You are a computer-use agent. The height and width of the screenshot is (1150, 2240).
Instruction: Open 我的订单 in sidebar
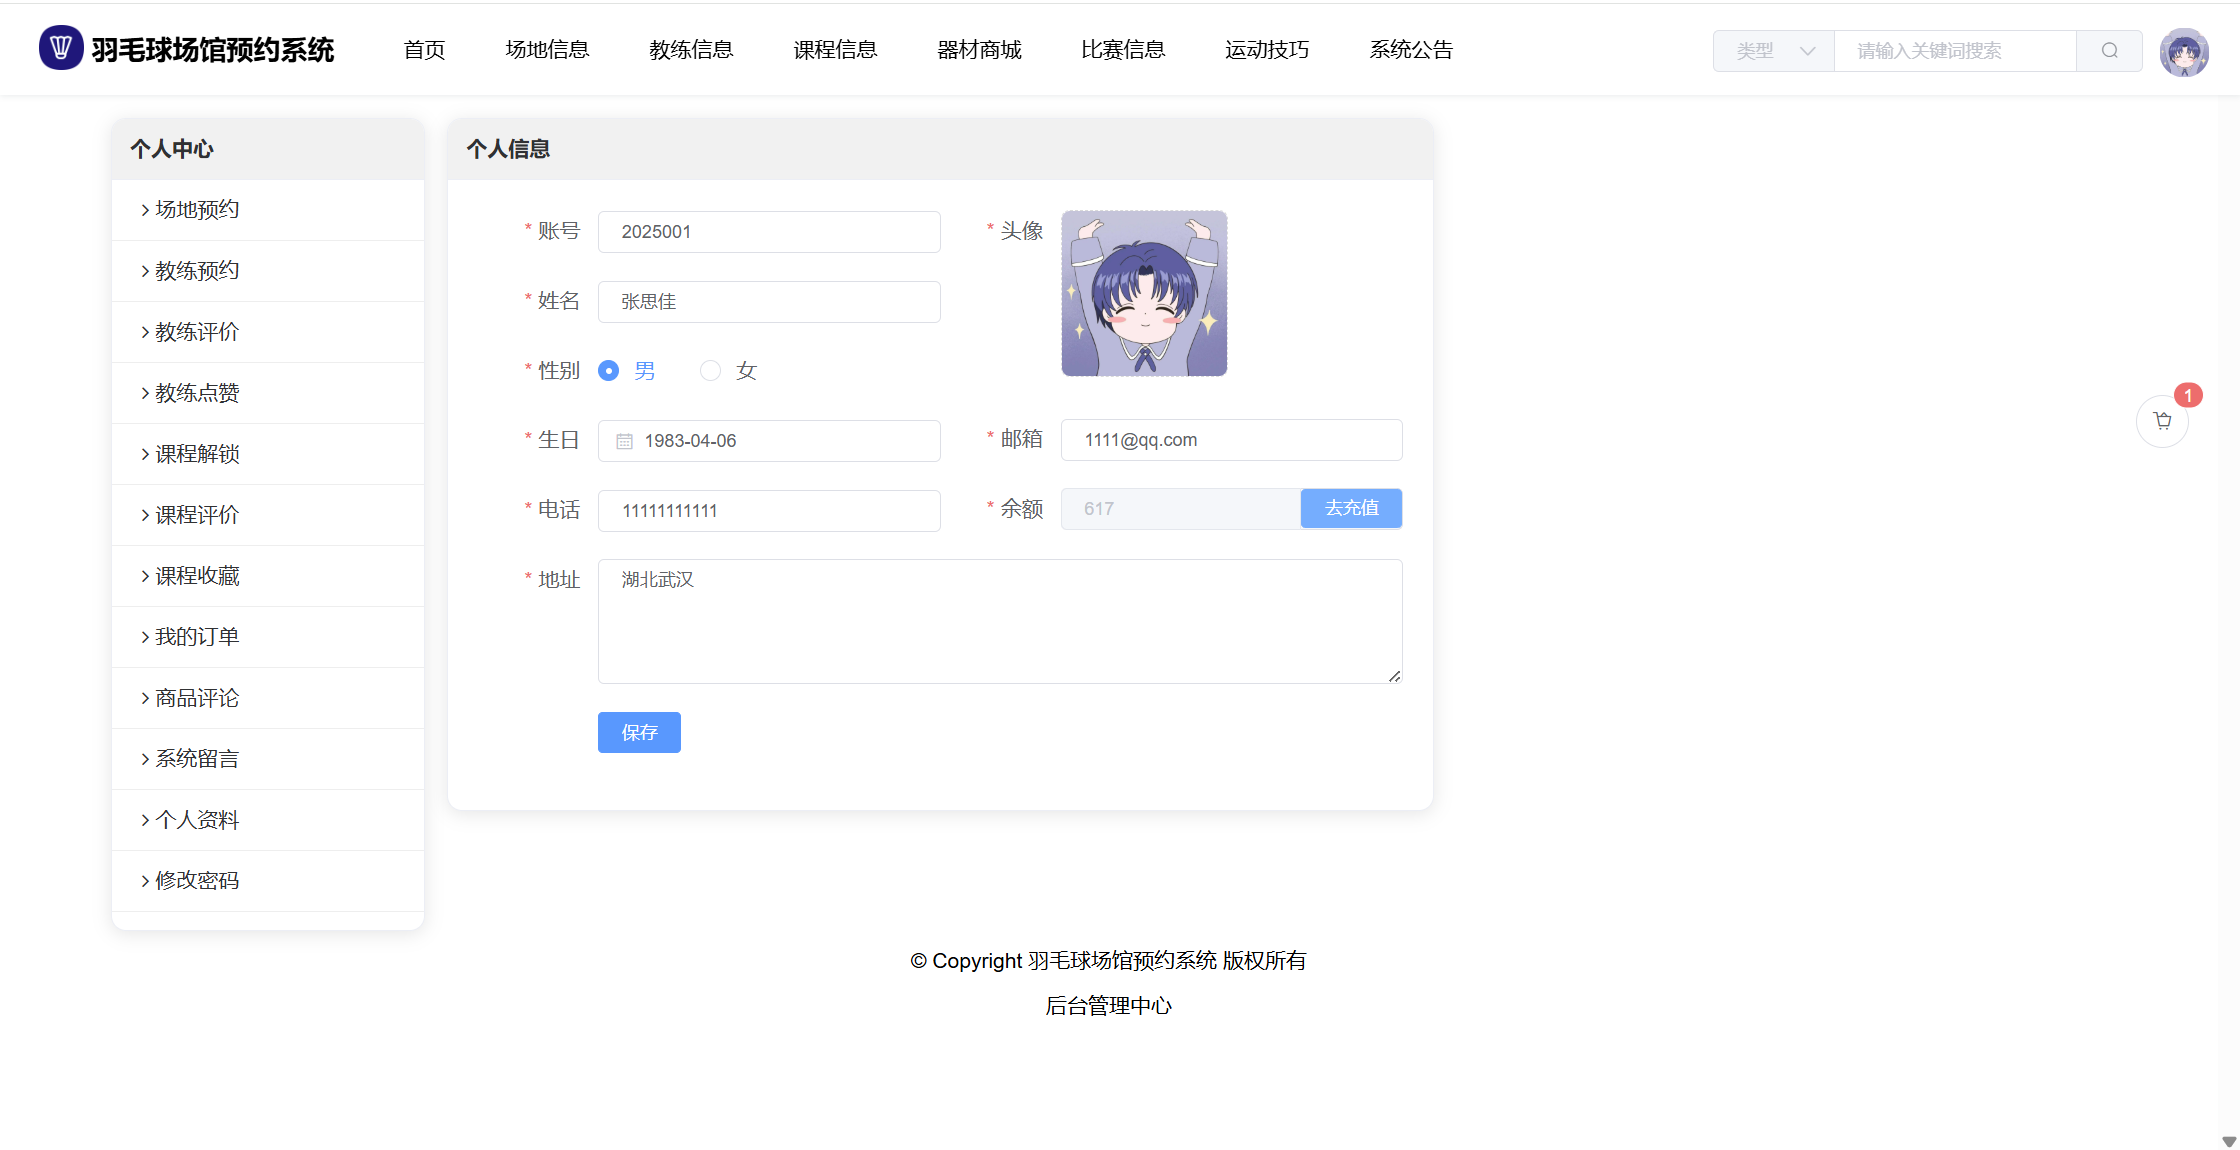(197, 637)
